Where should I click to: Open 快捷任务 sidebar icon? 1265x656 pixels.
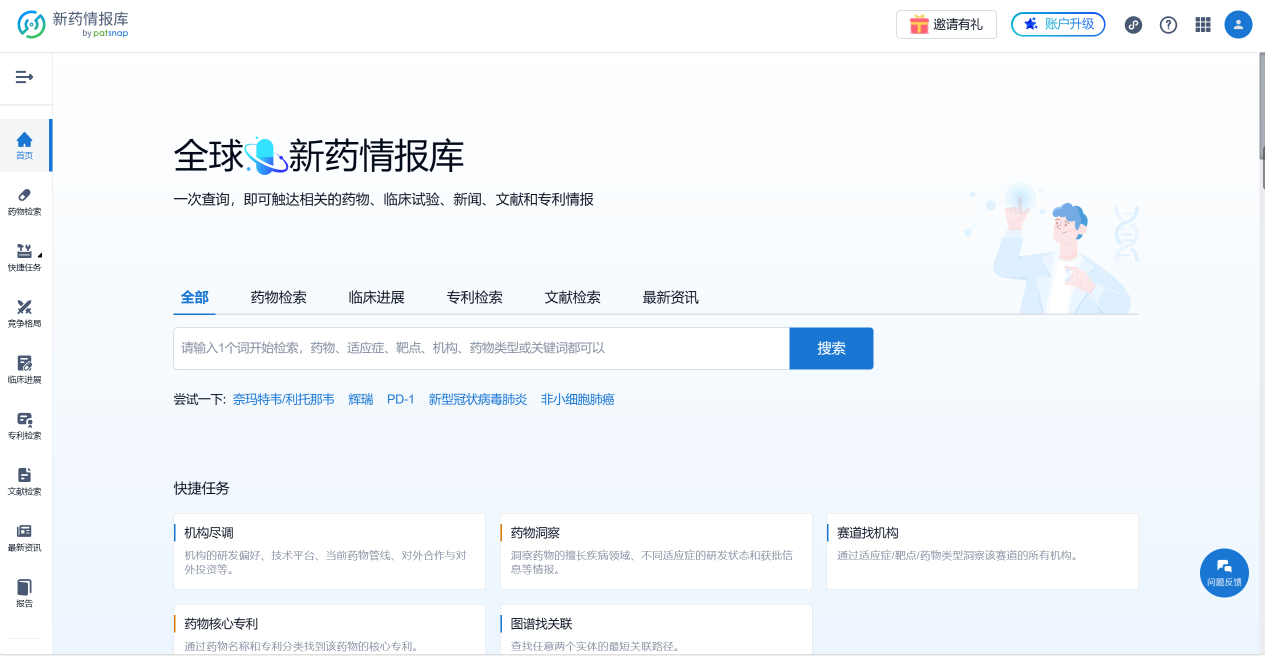pos(24,257)
